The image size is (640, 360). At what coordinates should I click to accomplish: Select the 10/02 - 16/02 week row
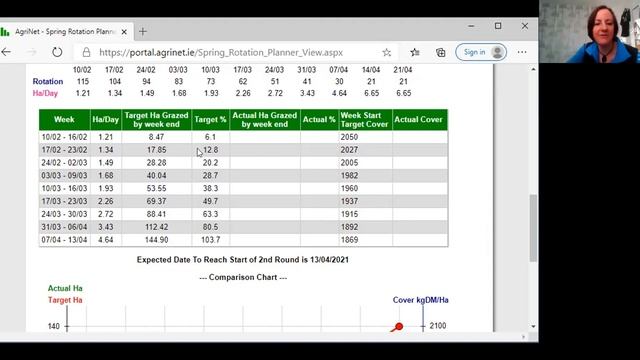[244, 137]
